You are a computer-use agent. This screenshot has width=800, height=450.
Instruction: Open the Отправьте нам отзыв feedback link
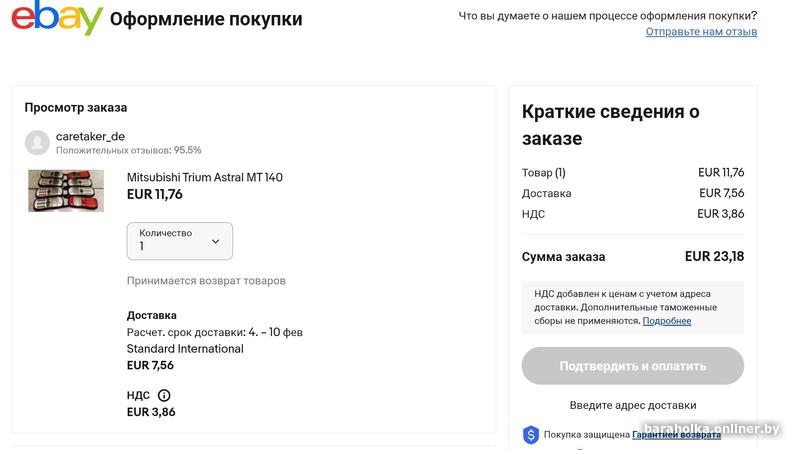[701, 32]
